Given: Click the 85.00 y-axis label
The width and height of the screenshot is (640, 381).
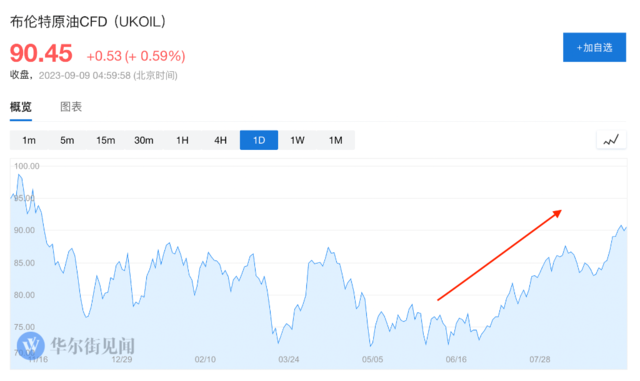Looking at the screenshot, I should [x=24, y=263].
